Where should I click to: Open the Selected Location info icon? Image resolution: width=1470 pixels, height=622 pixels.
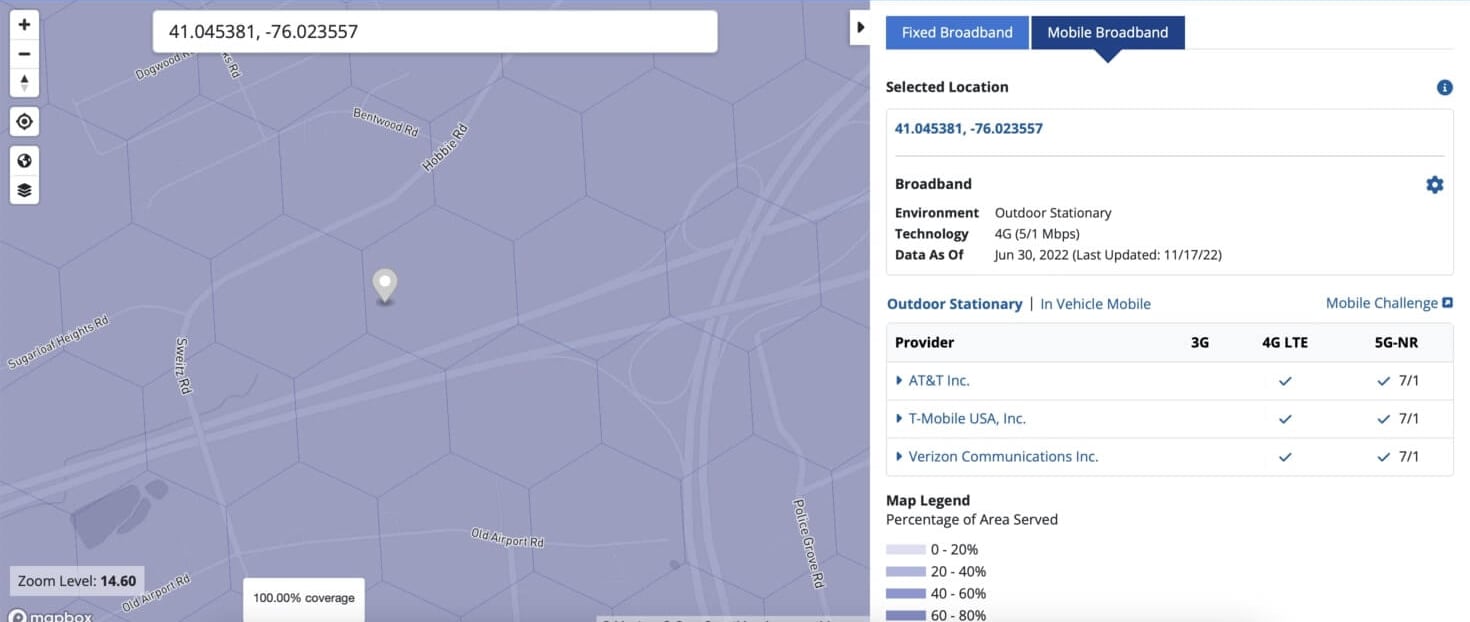[x=1444, y=88]
